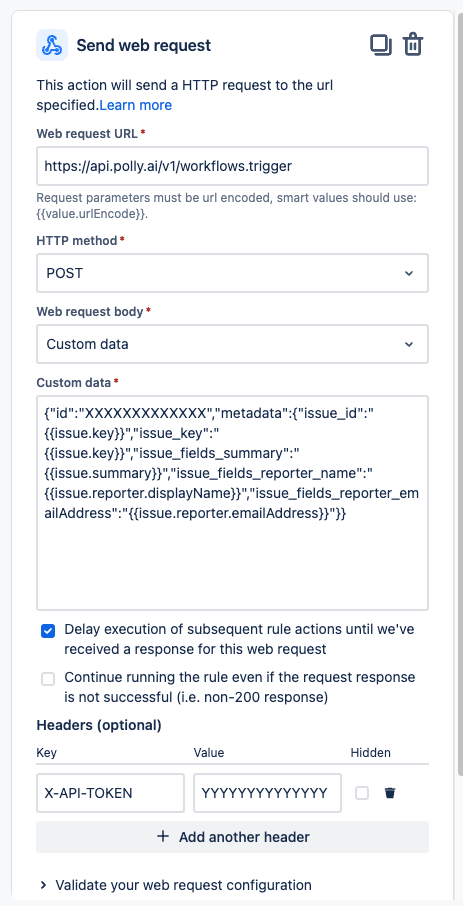Focus the Web request URL field
This screenshot has width=463, height=906.
pyautogui.click(x=232, y=166)
